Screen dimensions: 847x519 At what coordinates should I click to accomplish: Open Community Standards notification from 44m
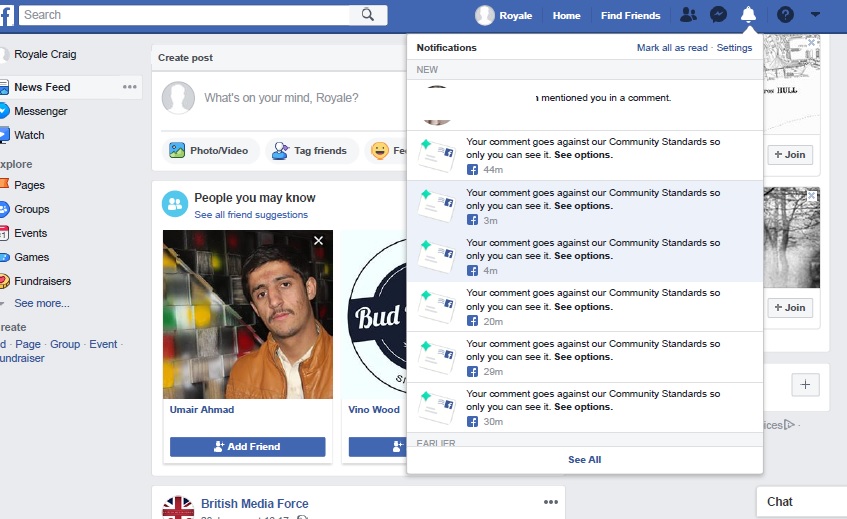pyautogui.click(x=585, y=156)
